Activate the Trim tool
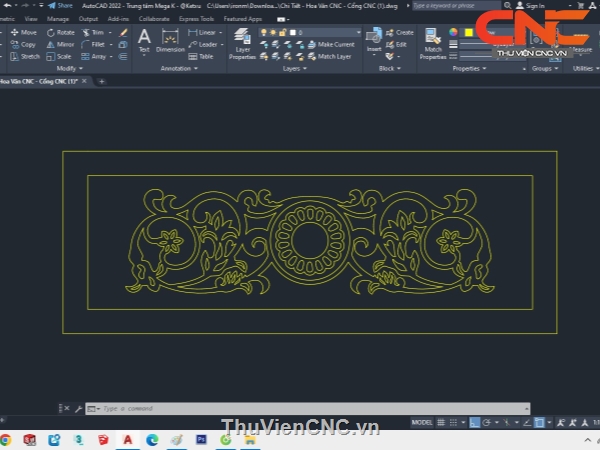 click(x=93, y=32)
